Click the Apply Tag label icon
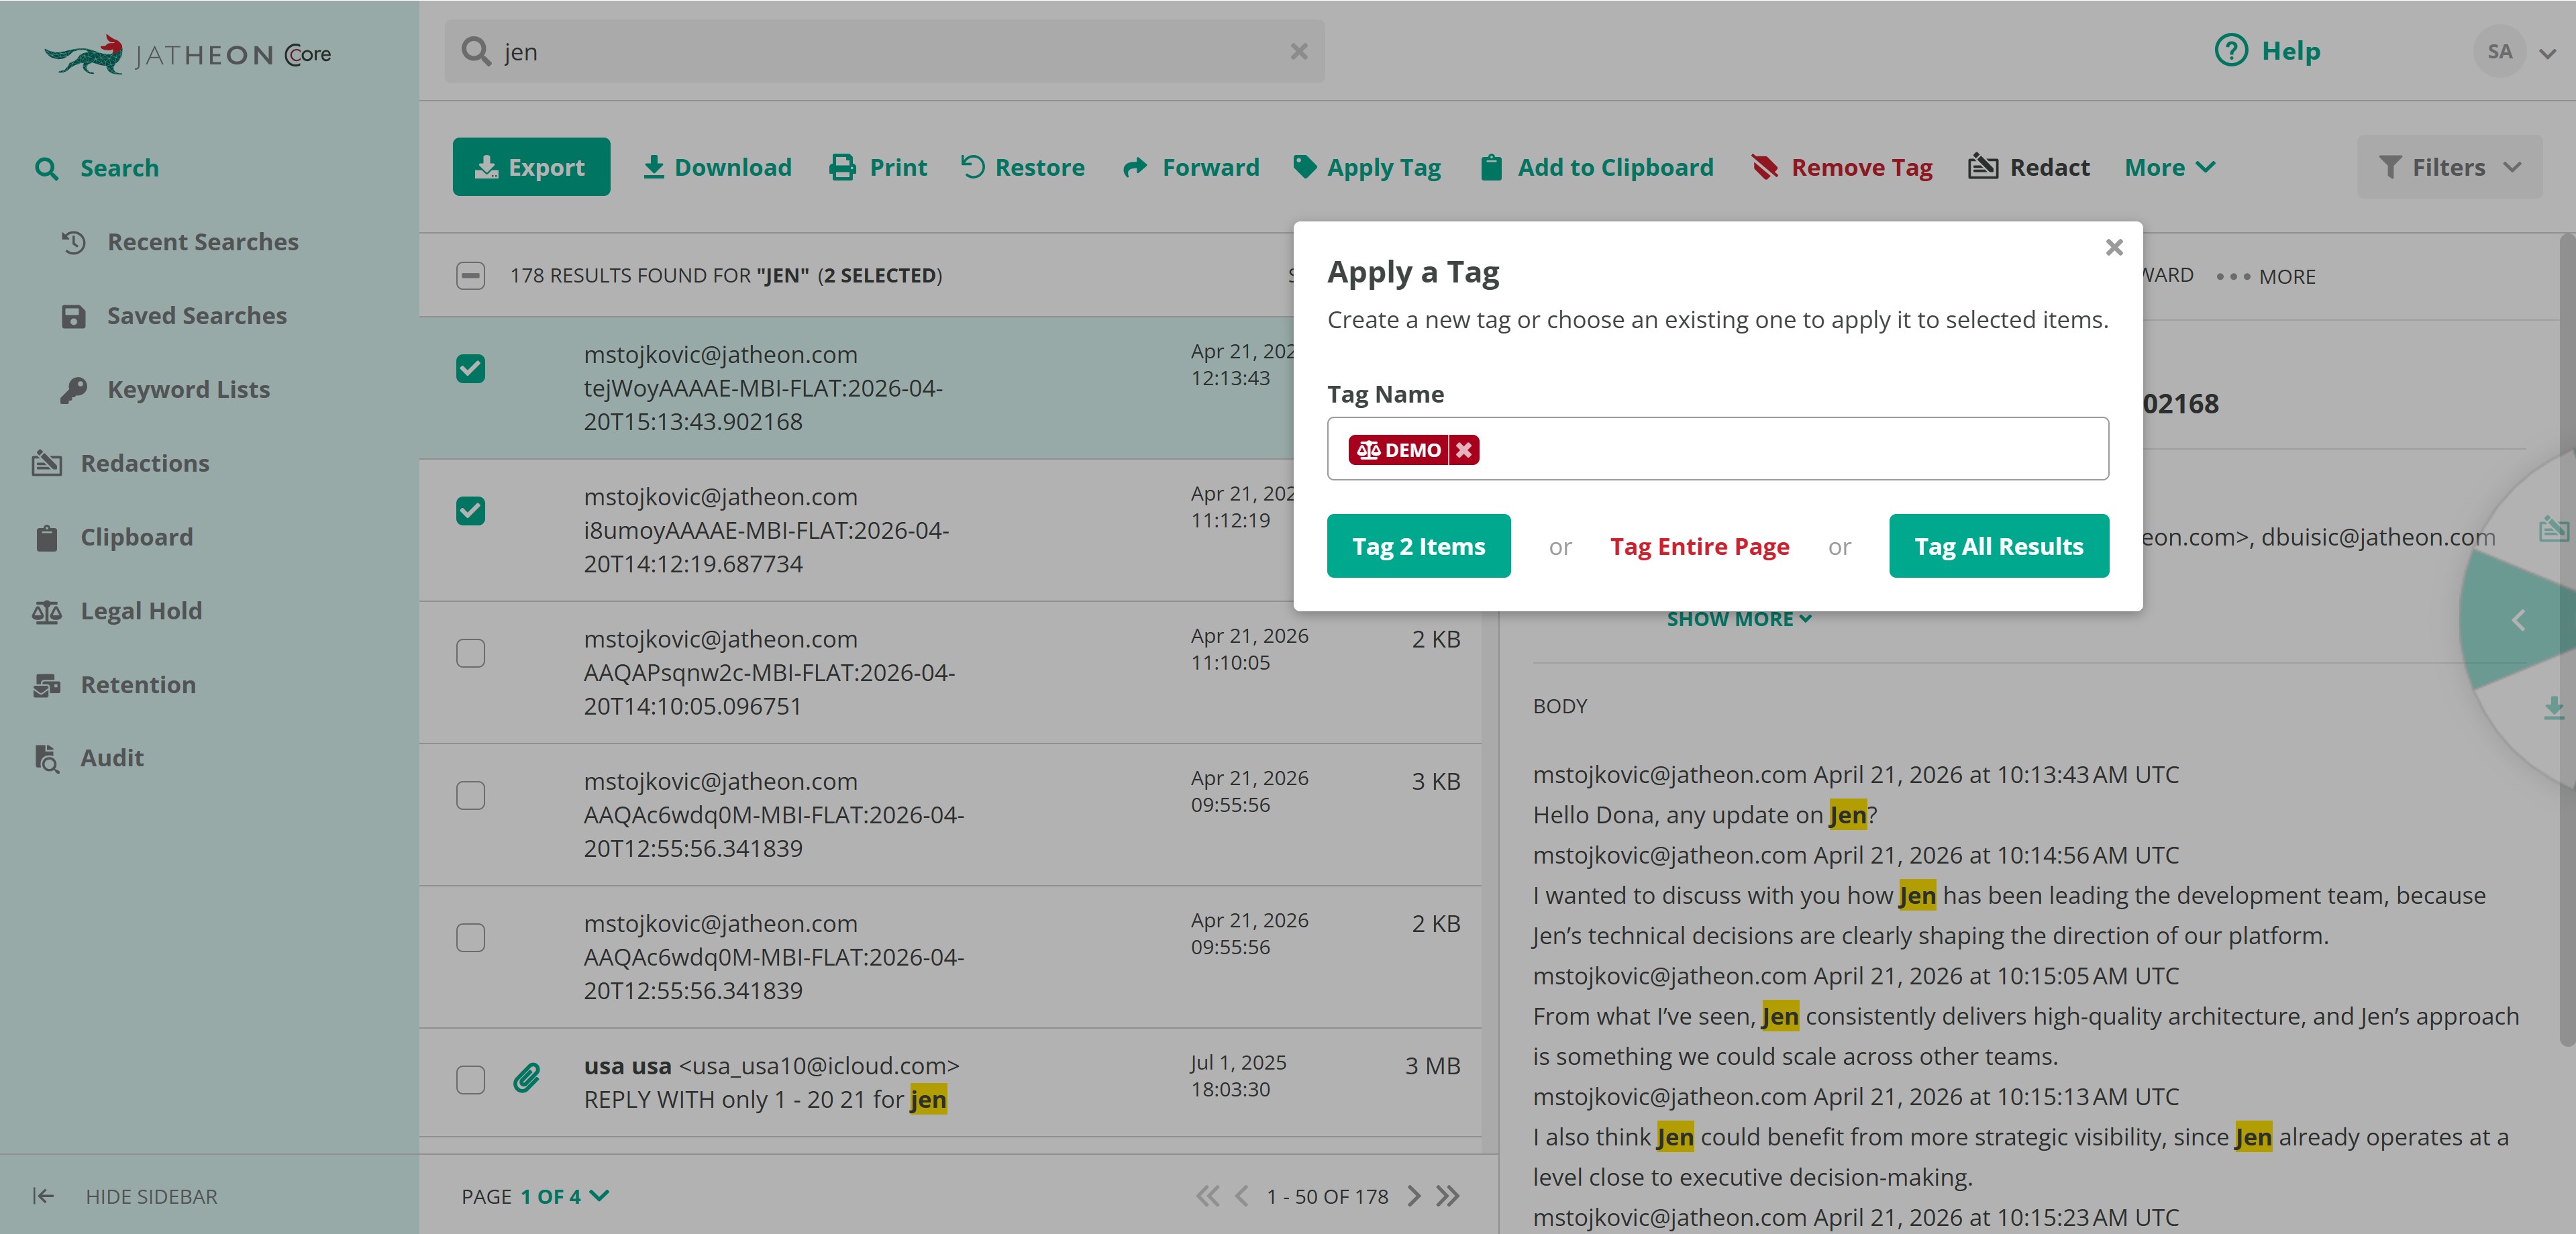 point(1305,167)
